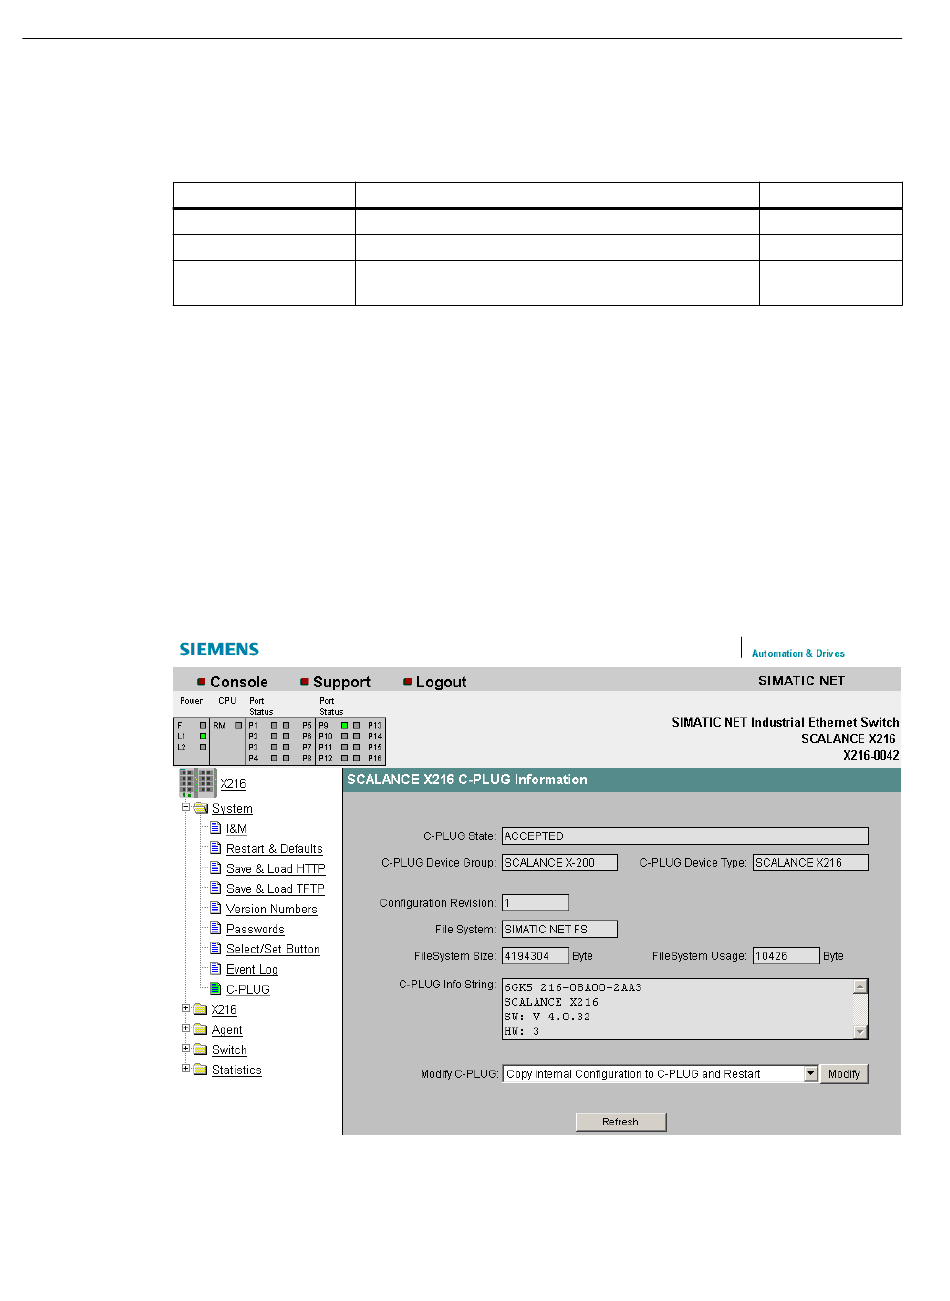The width and height of the screenshot is (950, 1301).
Task: Click the Siemens logo
Action: point(219,649)
